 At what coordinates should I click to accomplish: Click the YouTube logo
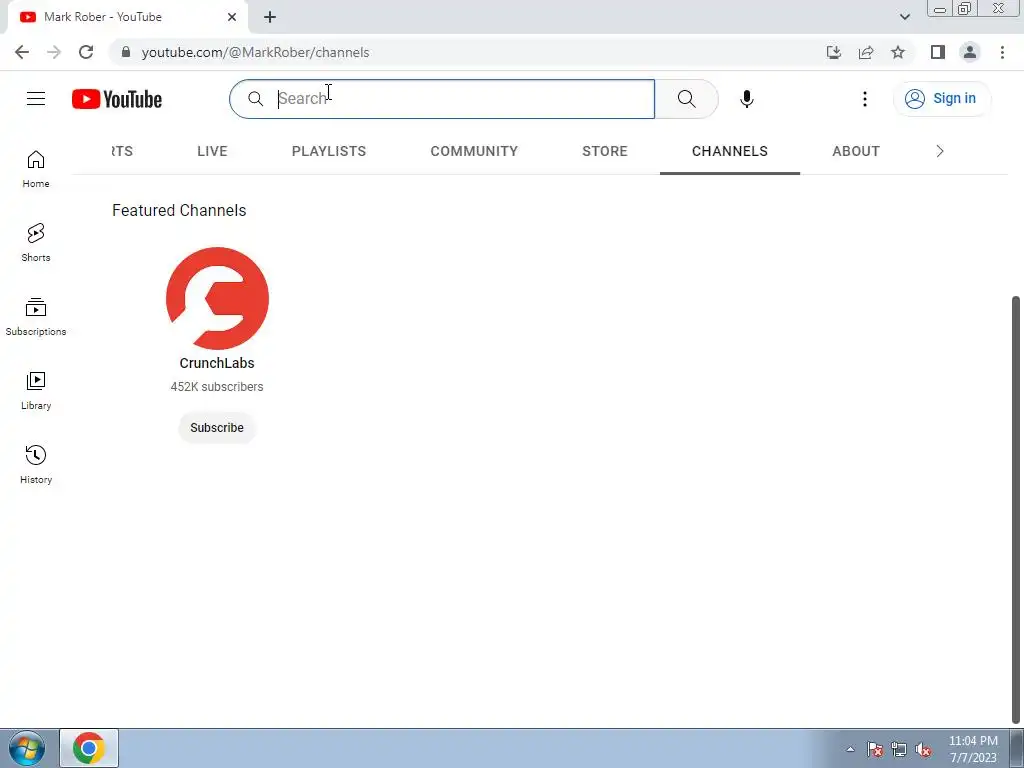[117, 99]
